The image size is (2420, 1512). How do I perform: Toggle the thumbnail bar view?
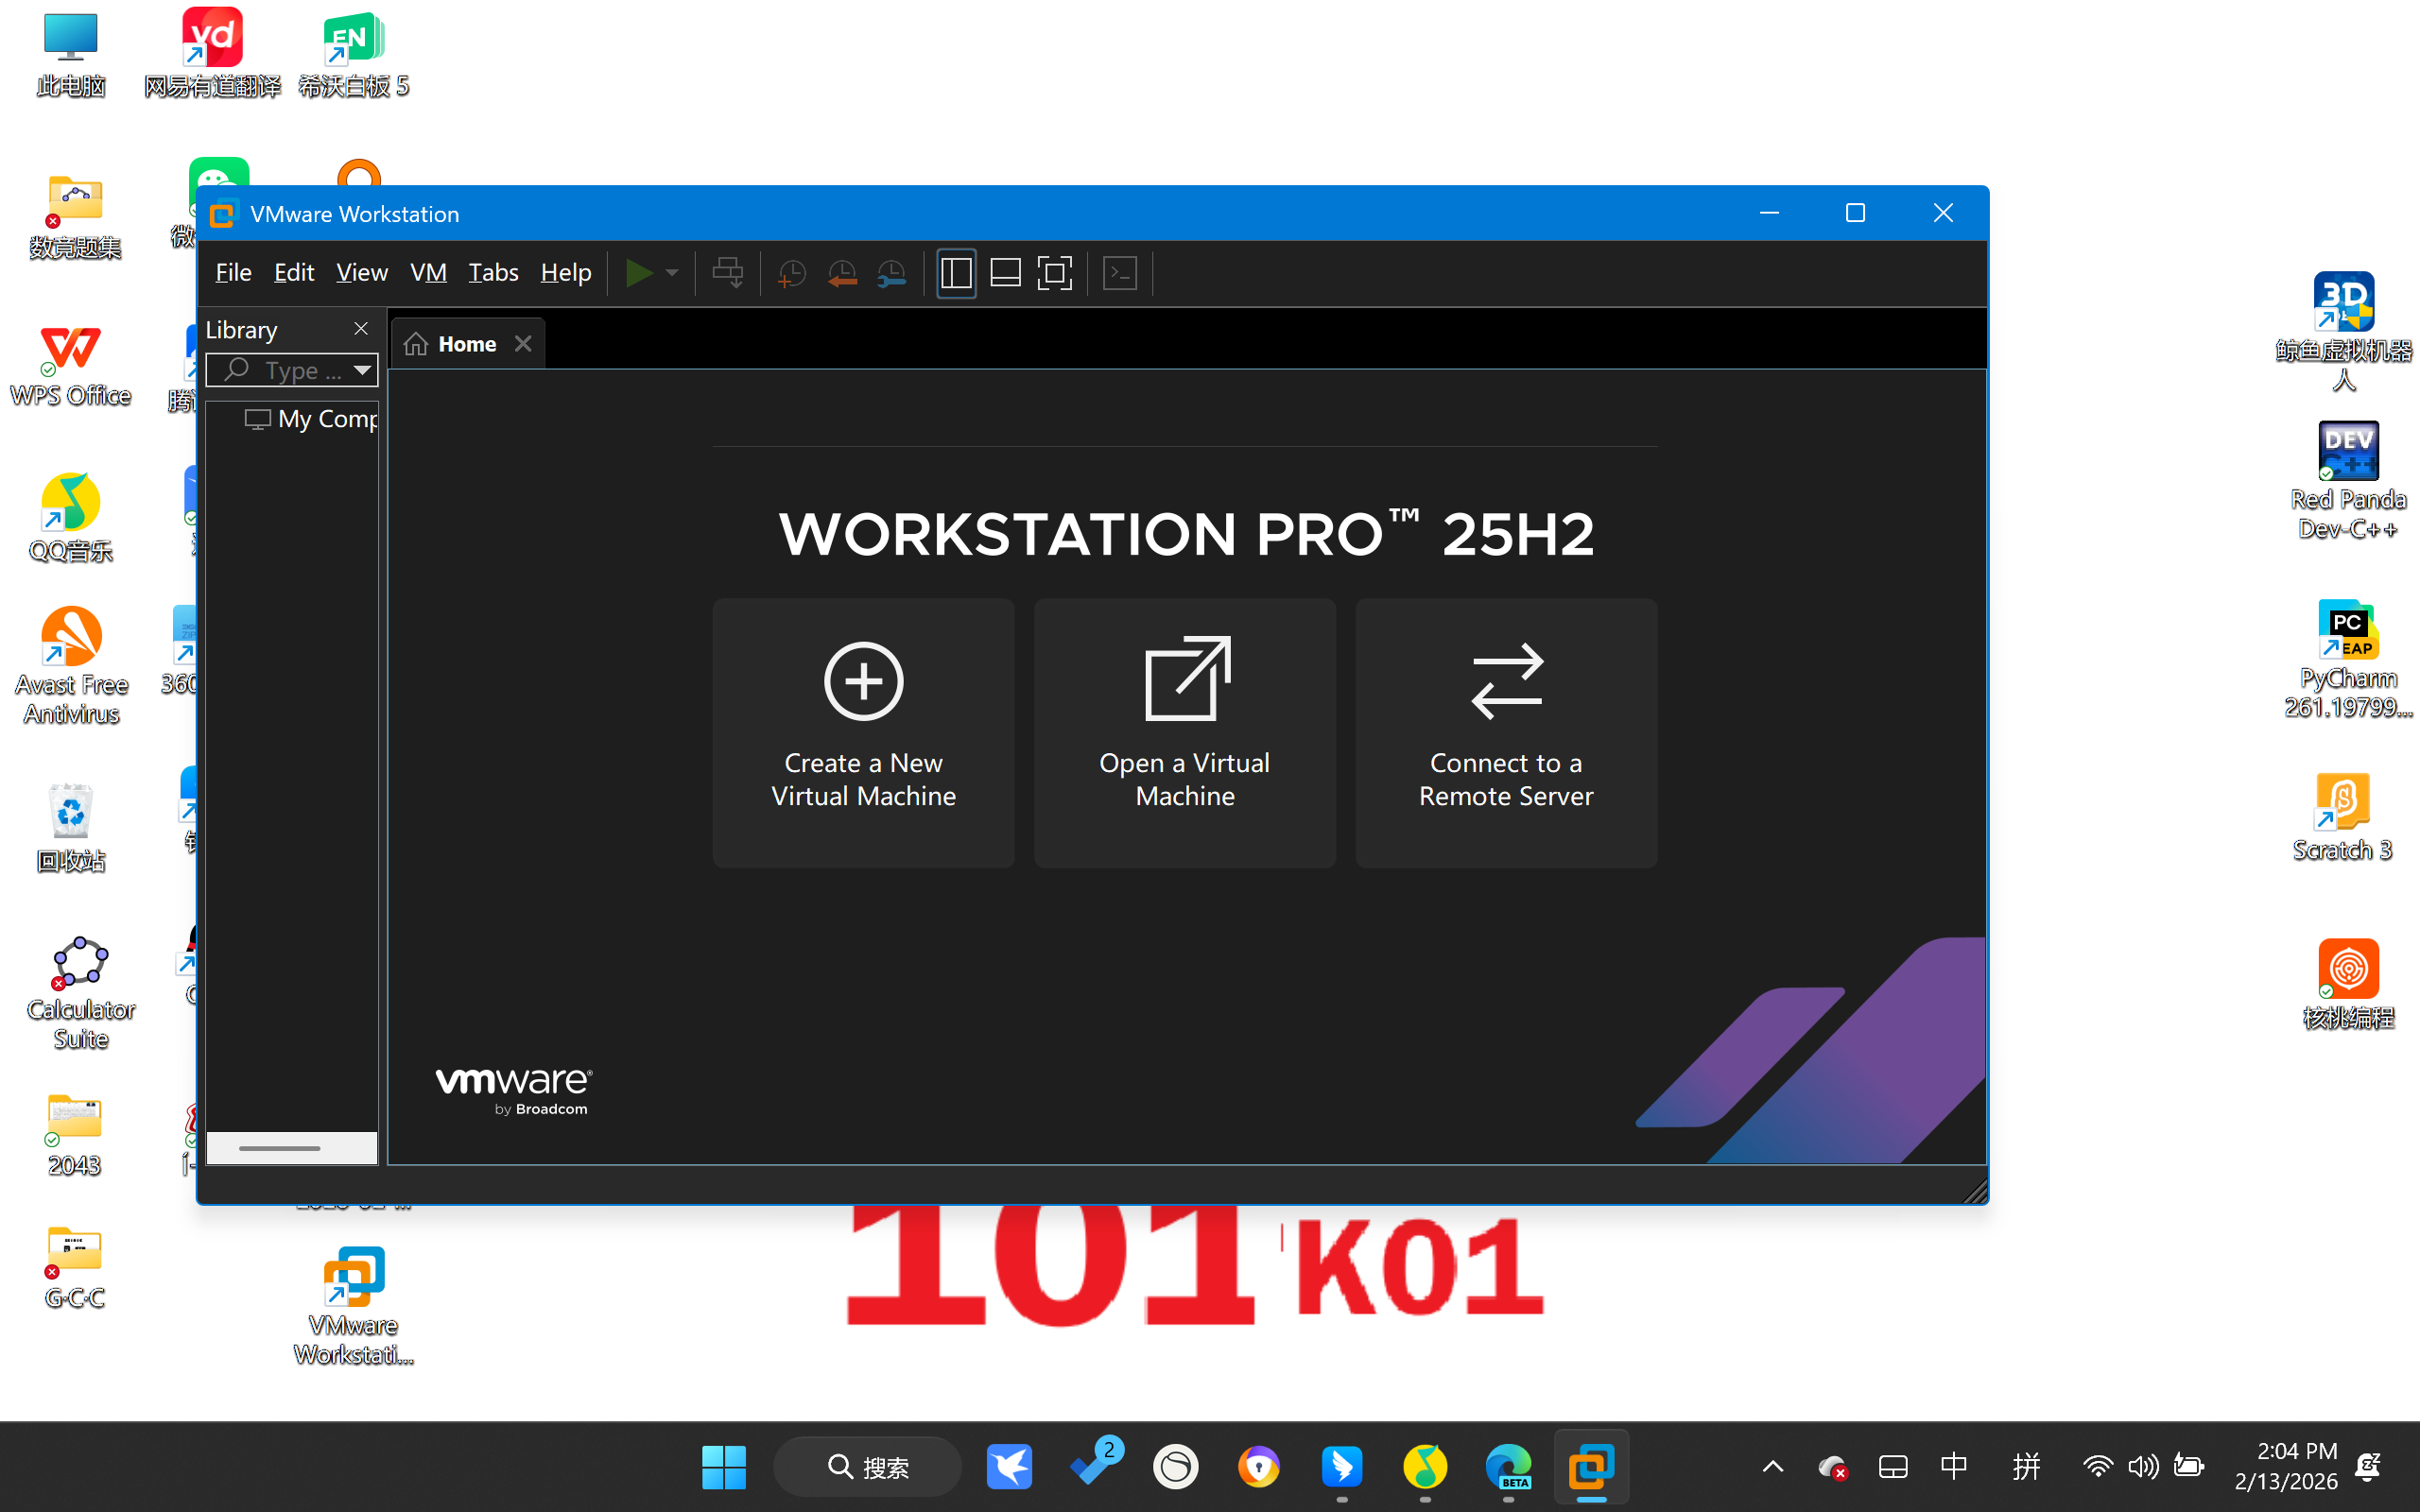tap(1005, 273)
